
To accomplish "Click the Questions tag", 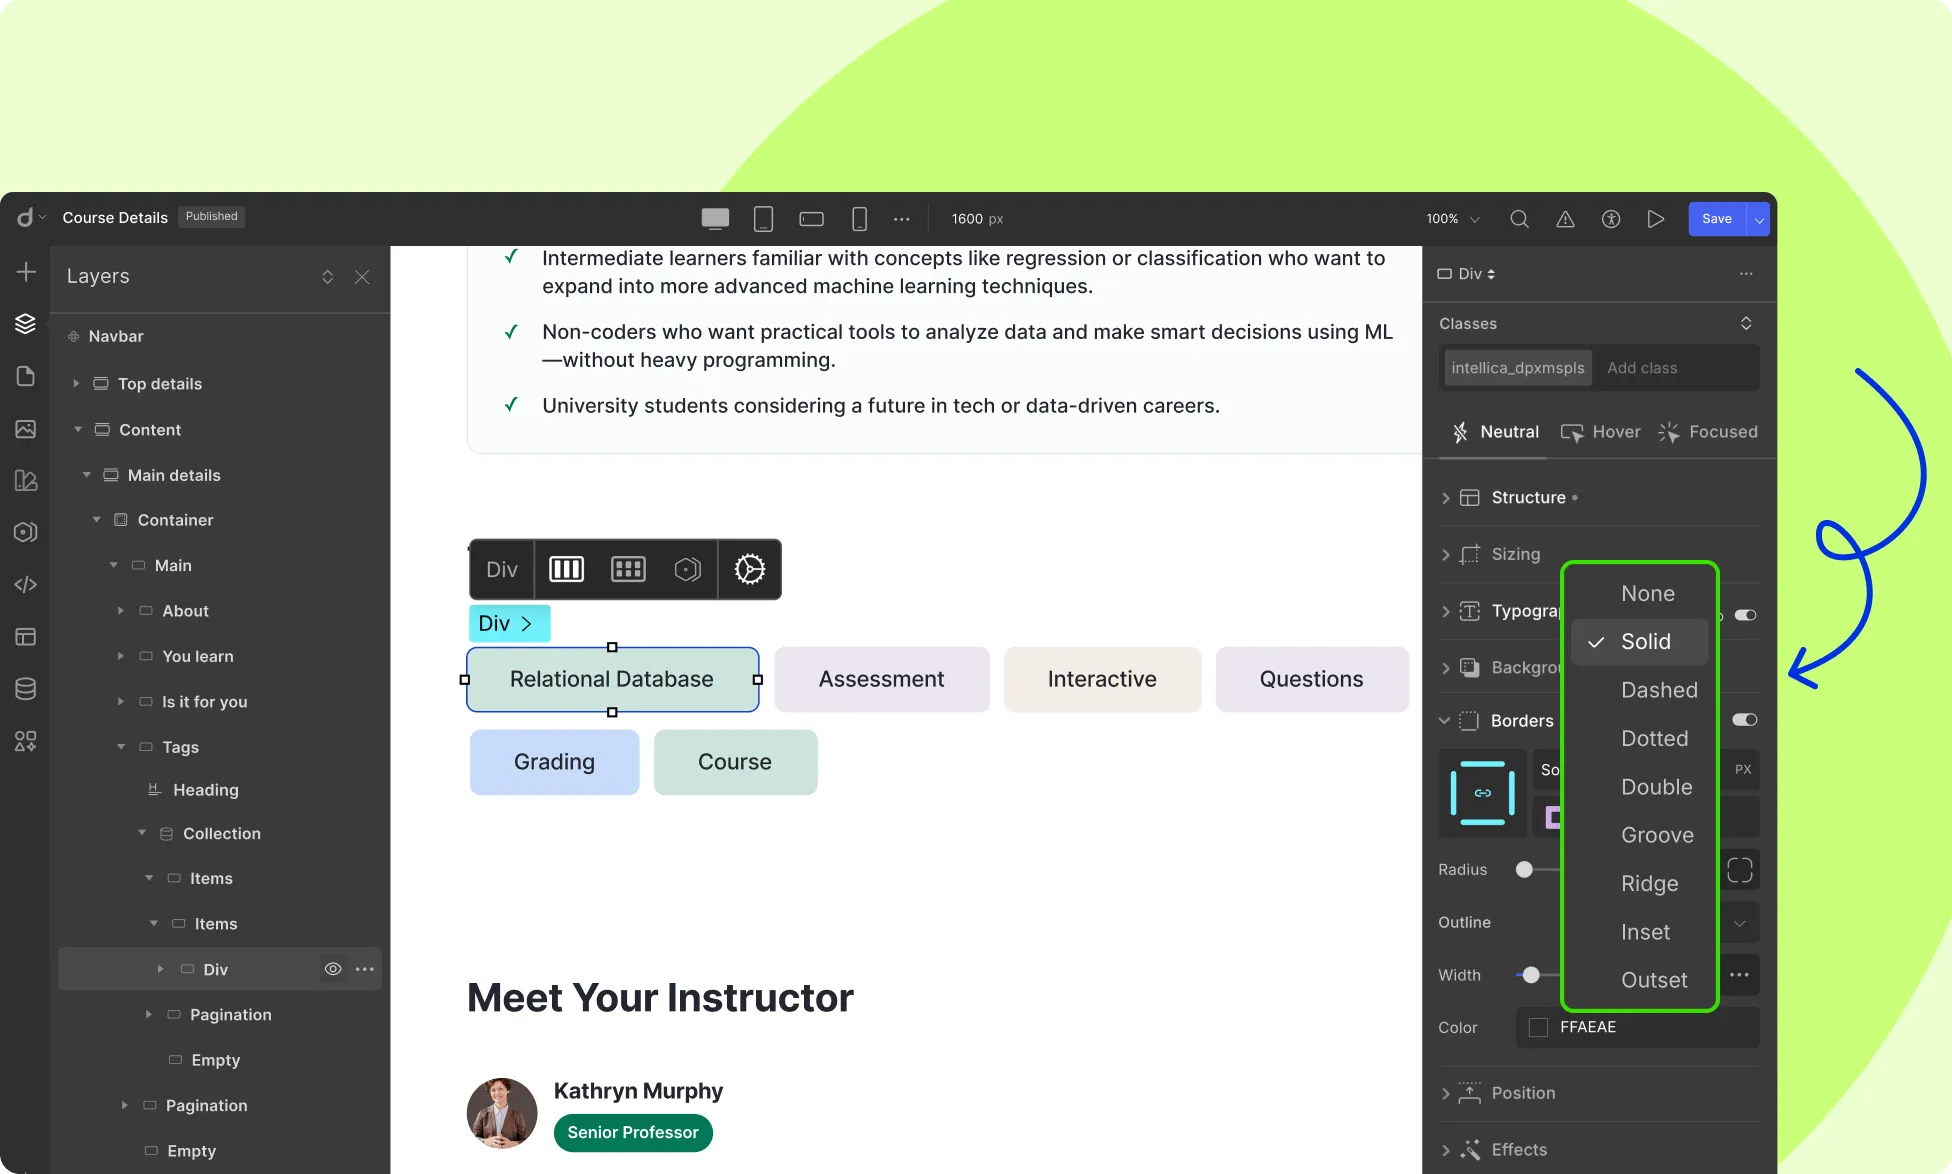I will pos(1311,679).
